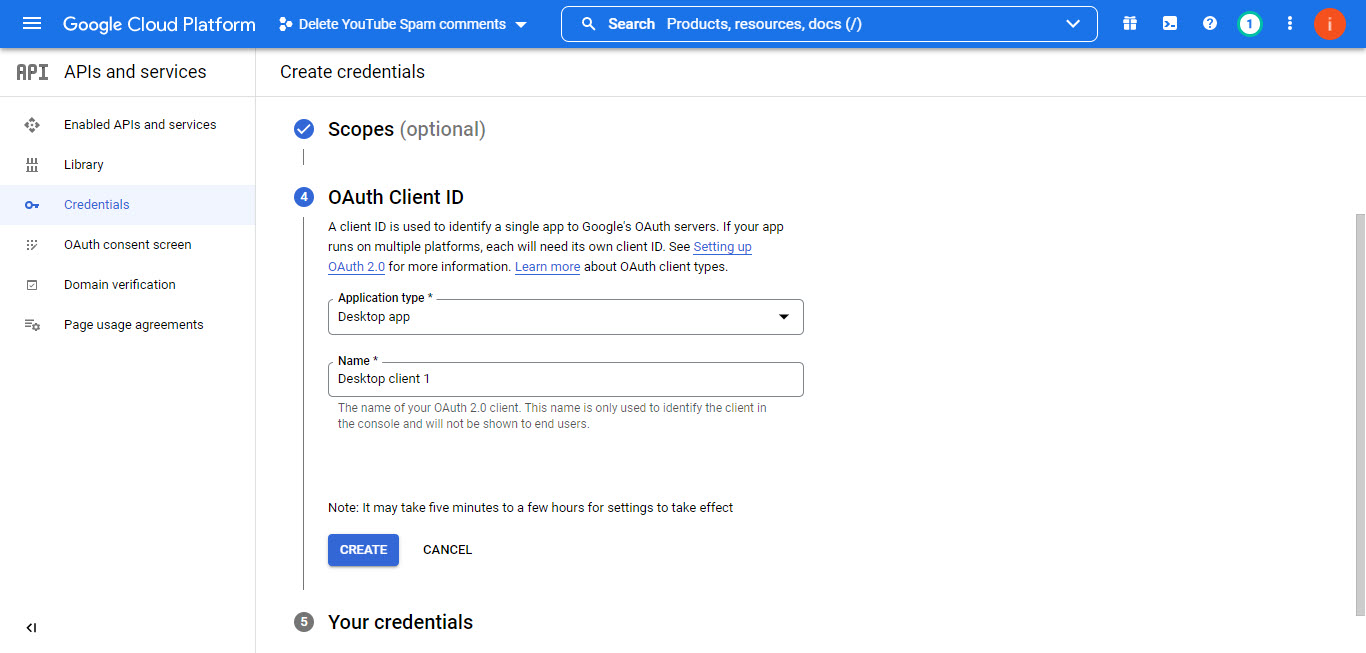This screenshot has height=653, width=1366.
Task: Open the account avatar menu
Action: point(1330,24)
